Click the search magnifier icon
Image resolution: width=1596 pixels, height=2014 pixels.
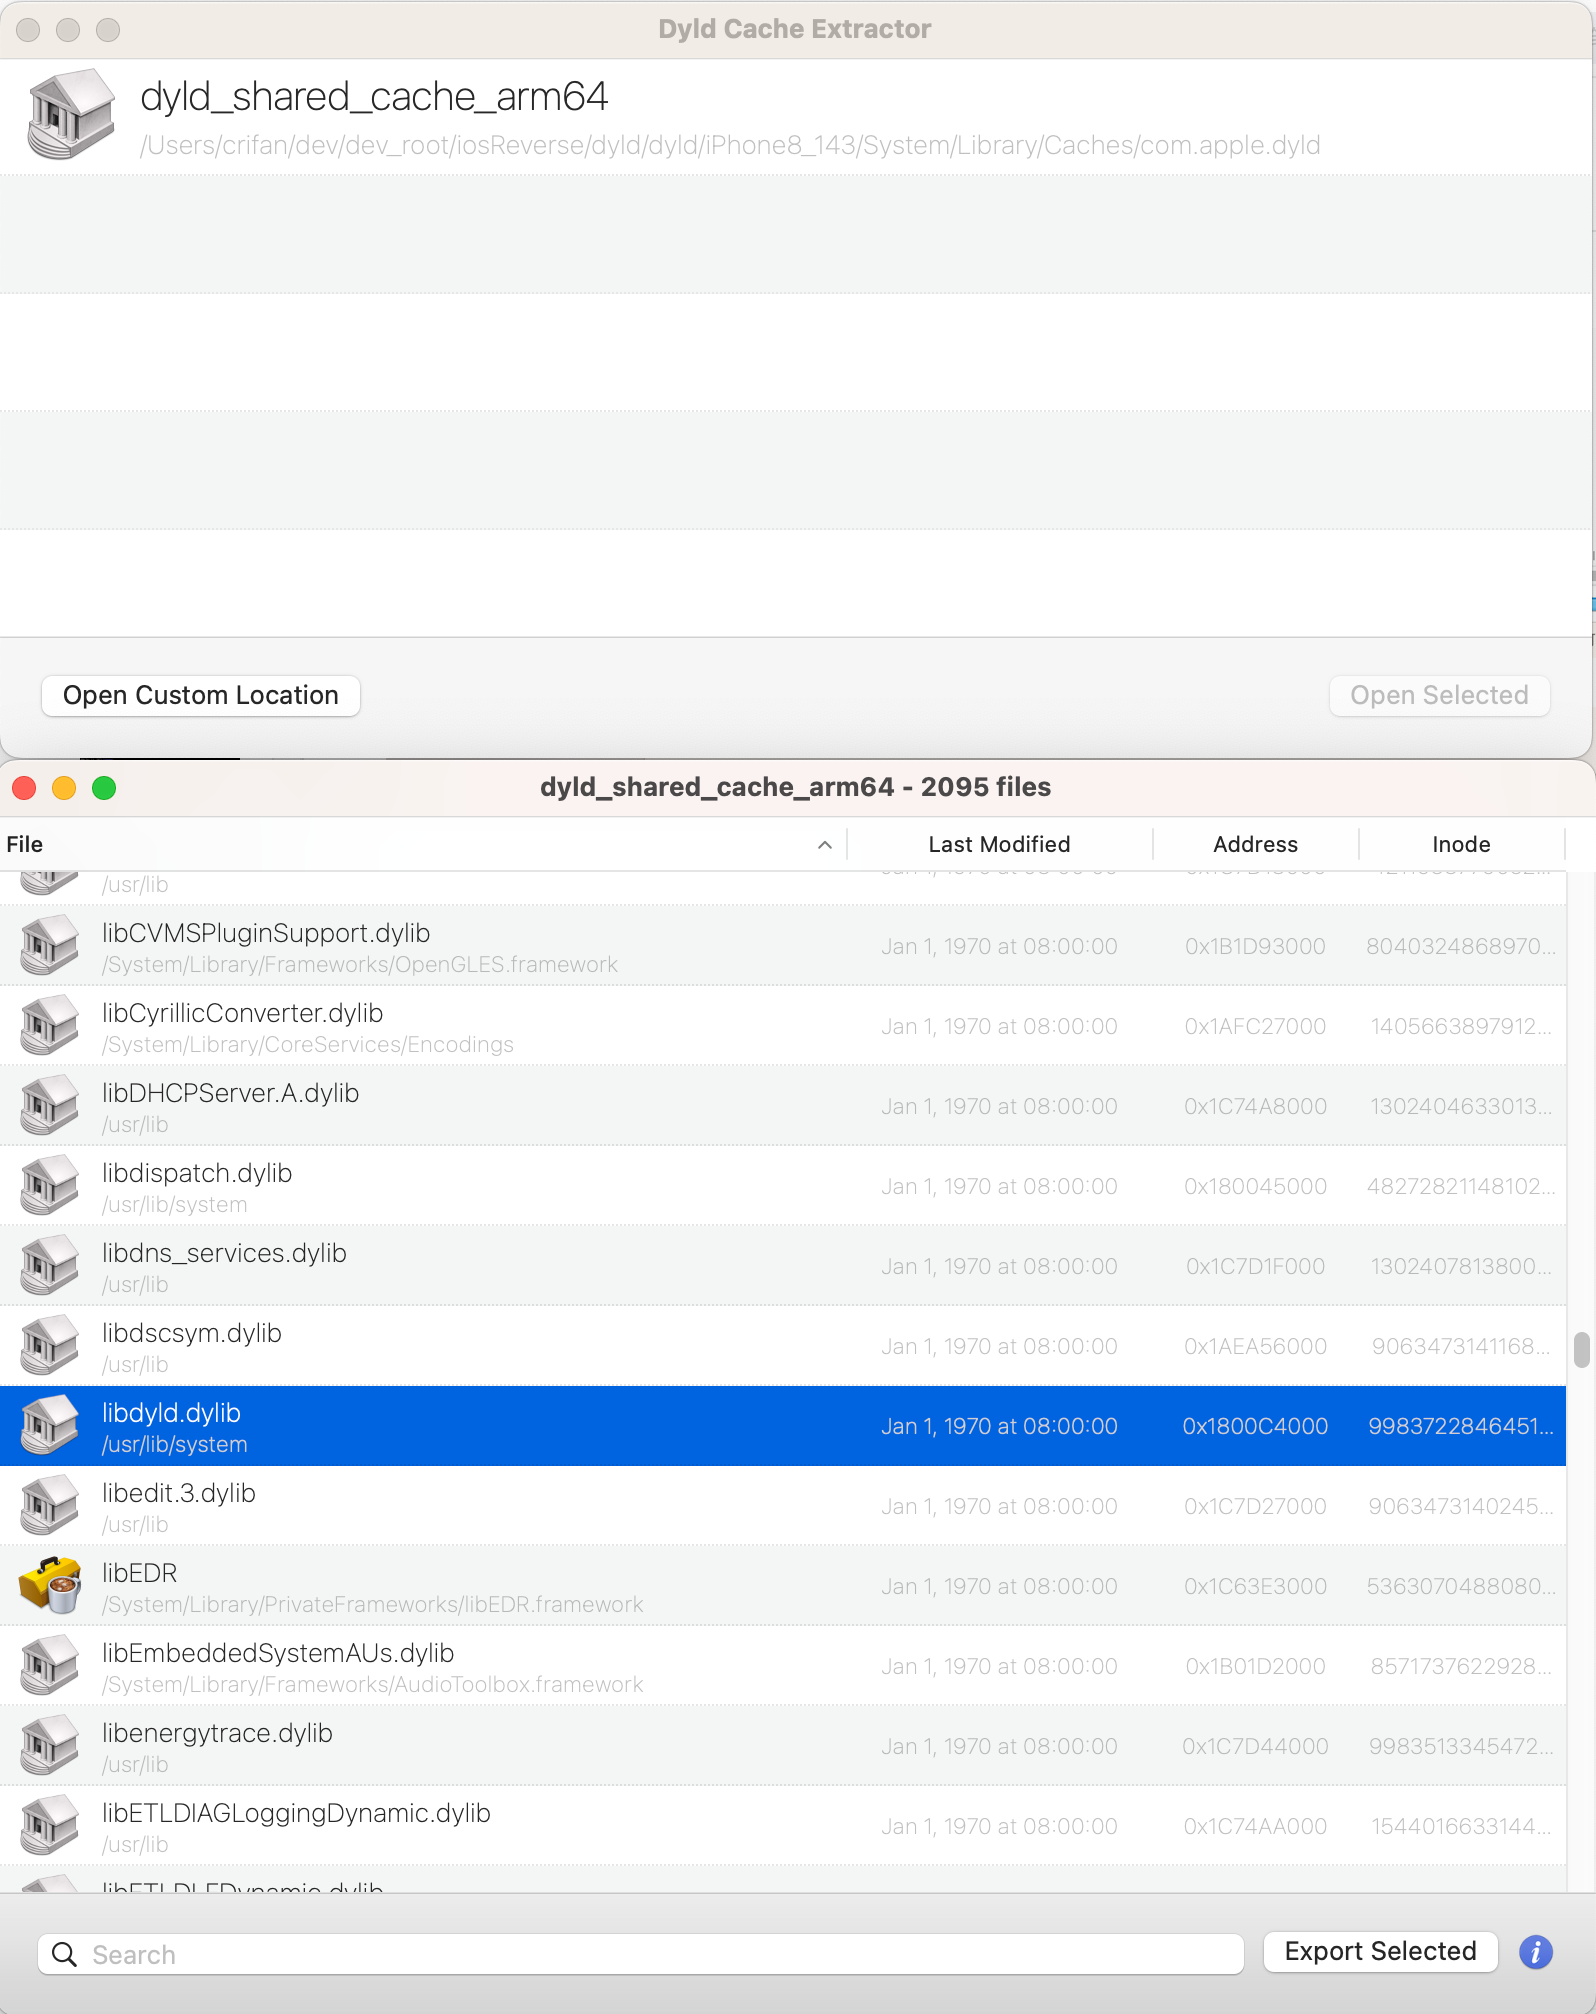pos(64,1954)
